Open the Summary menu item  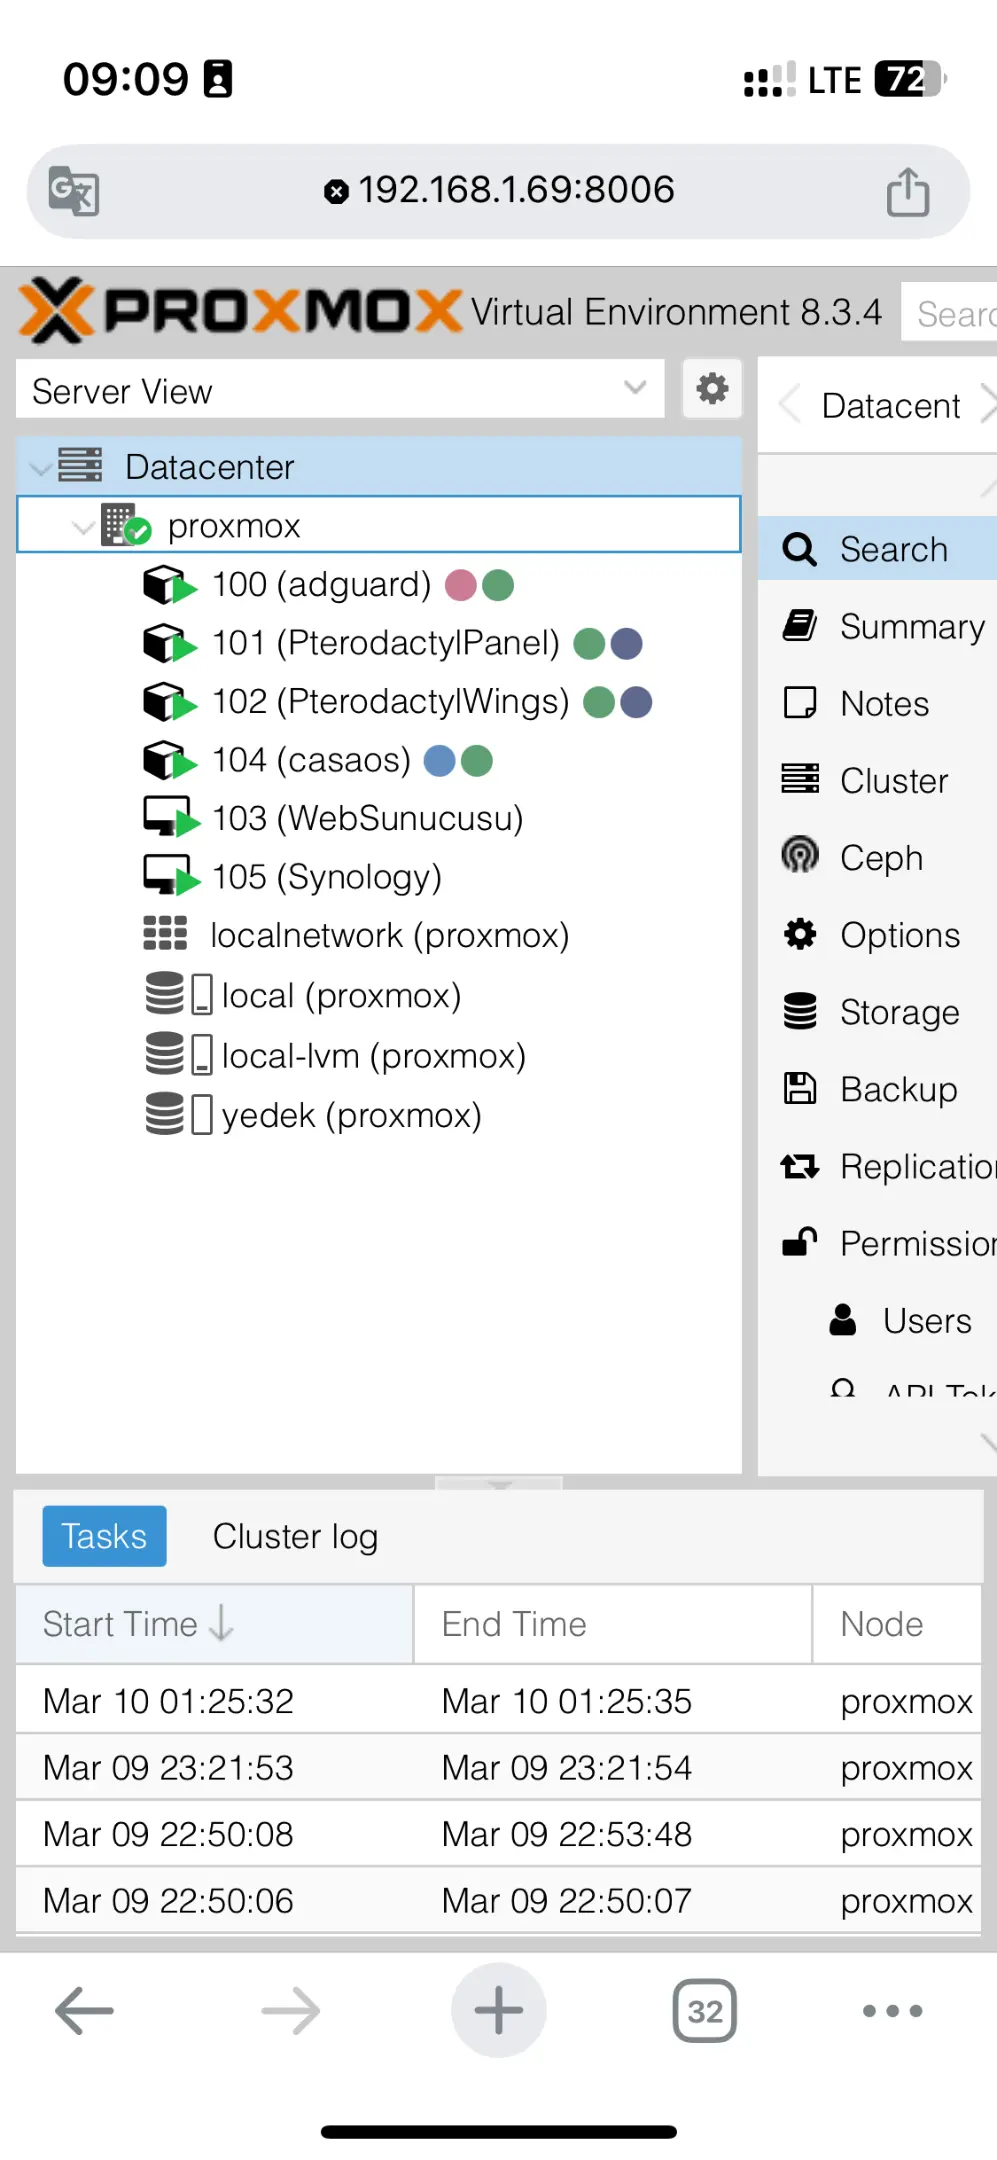point(878,627)
